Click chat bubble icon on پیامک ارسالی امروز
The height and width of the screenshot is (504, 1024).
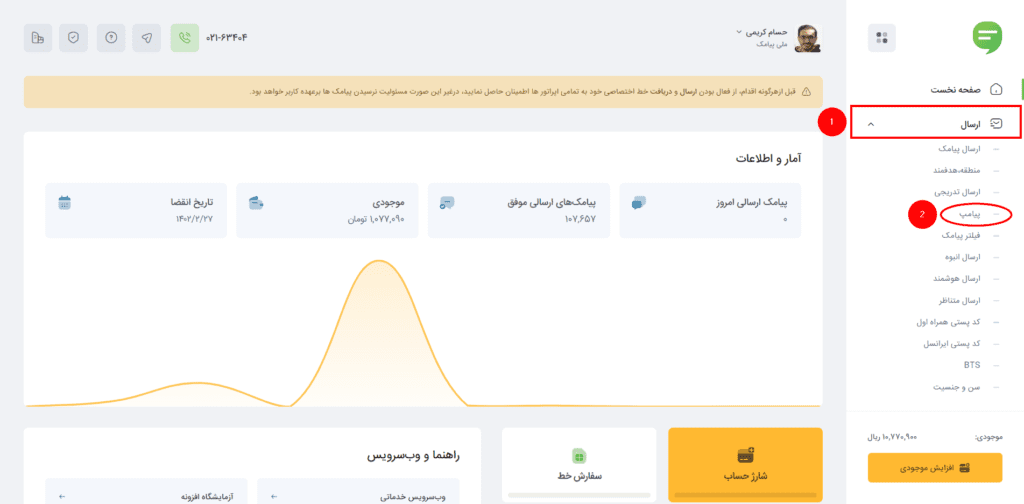[x=639, y=203]
